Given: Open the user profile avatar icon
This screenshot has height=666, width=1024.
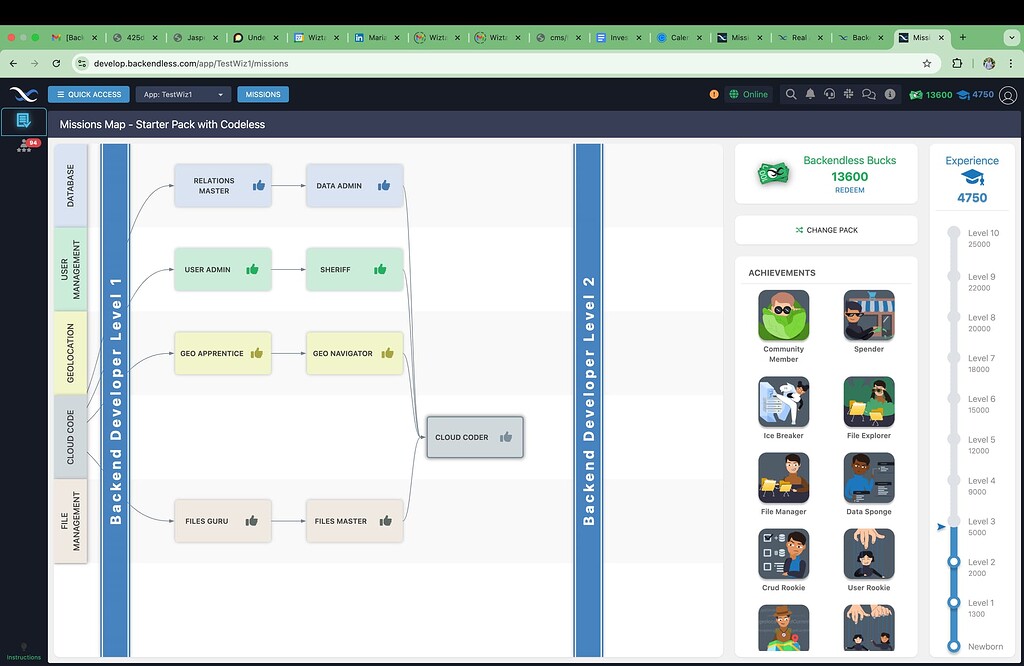Looking at the screenshot, I should 1008,95.
